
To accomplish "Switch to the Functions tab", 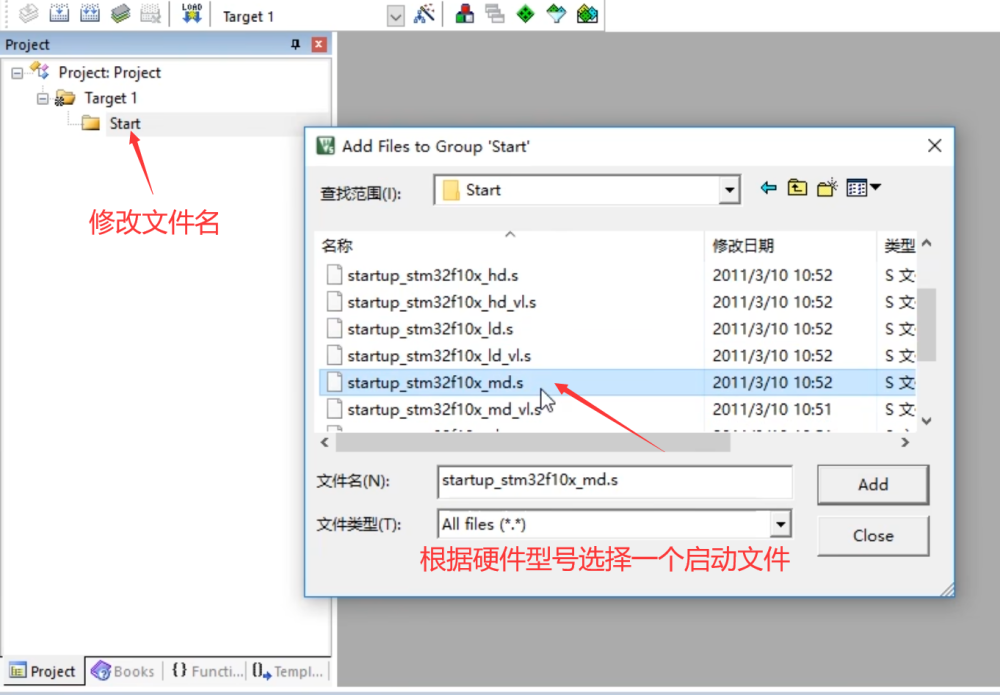I will [205, 671].
